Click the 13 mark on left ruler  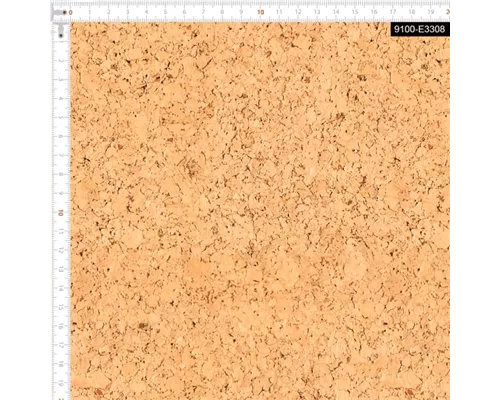coord(61,269)
